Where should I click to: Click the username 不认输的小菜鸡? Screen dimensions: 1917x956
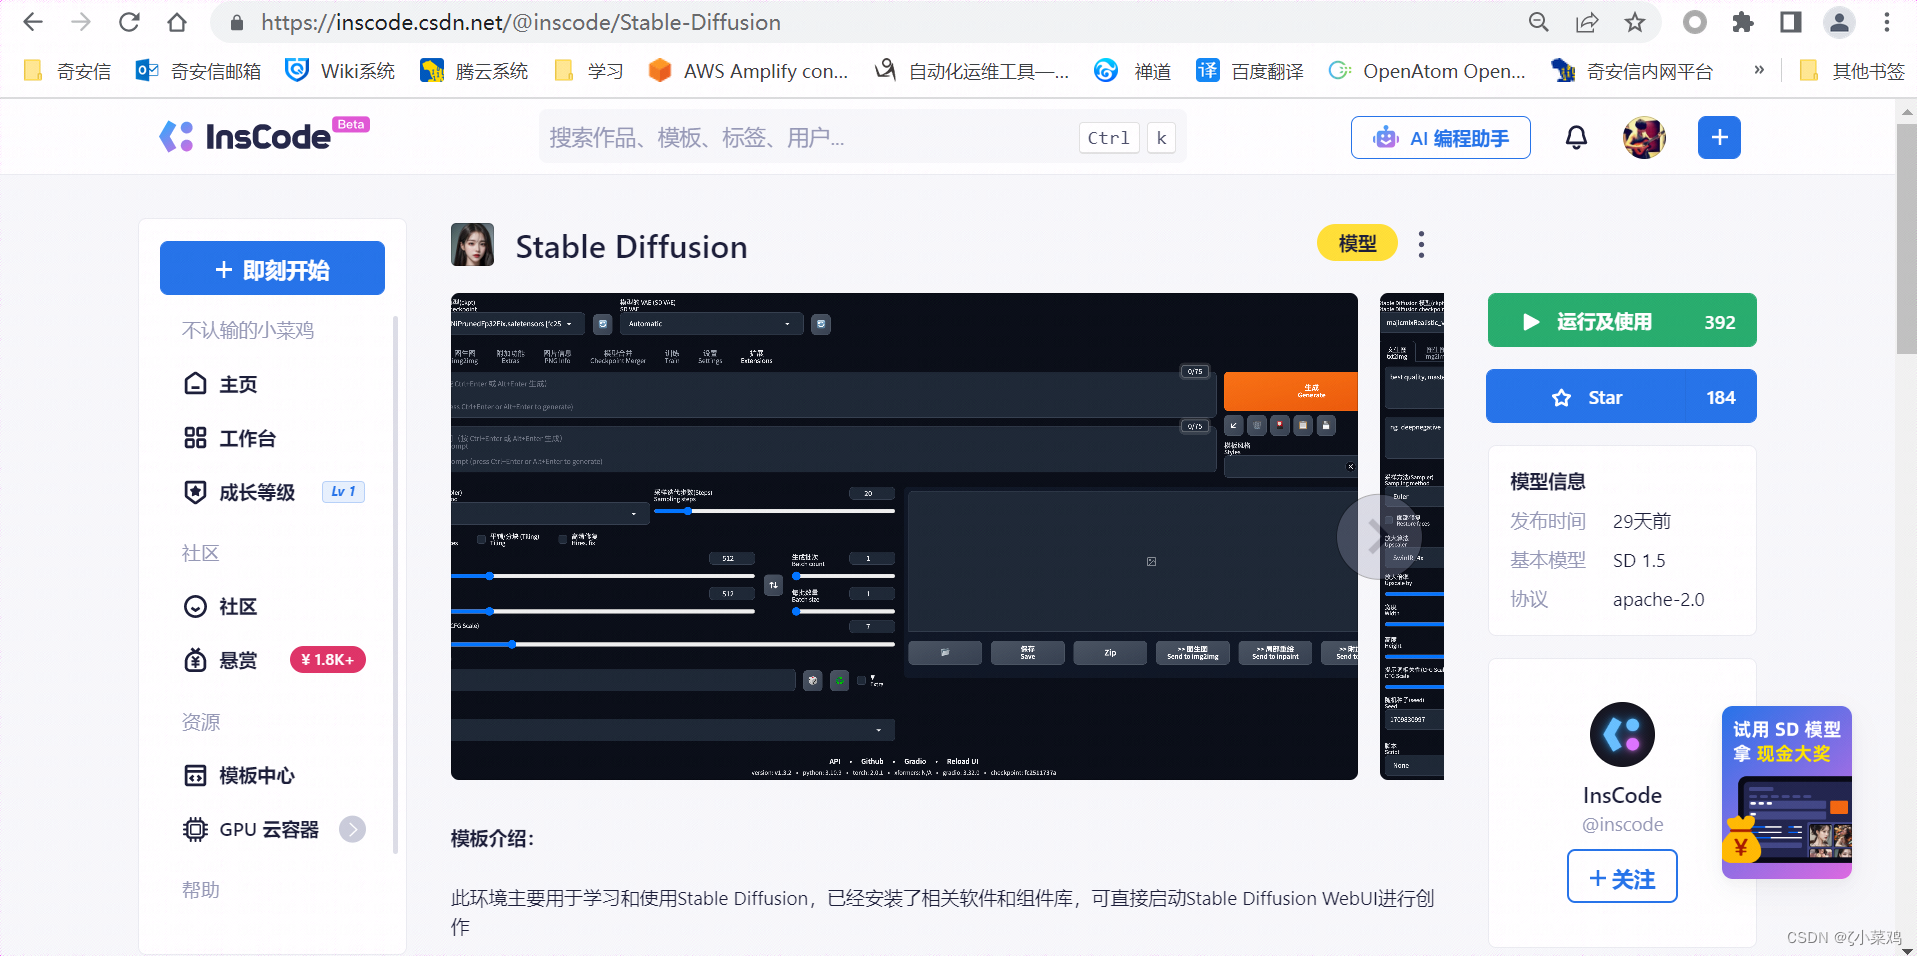tap(248, 330)
